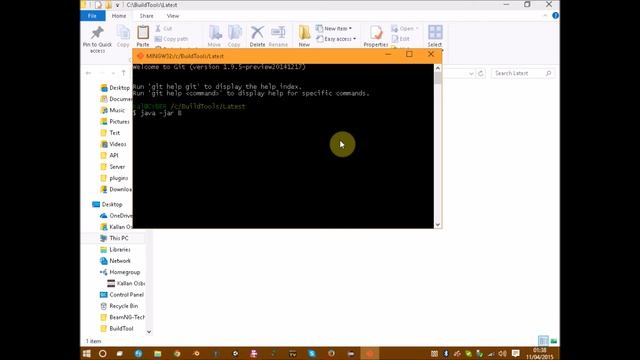Switch to the Home ribbon tab
Image resolution: width=640 pixels, height=360 pixels.
tap(119, 16)
